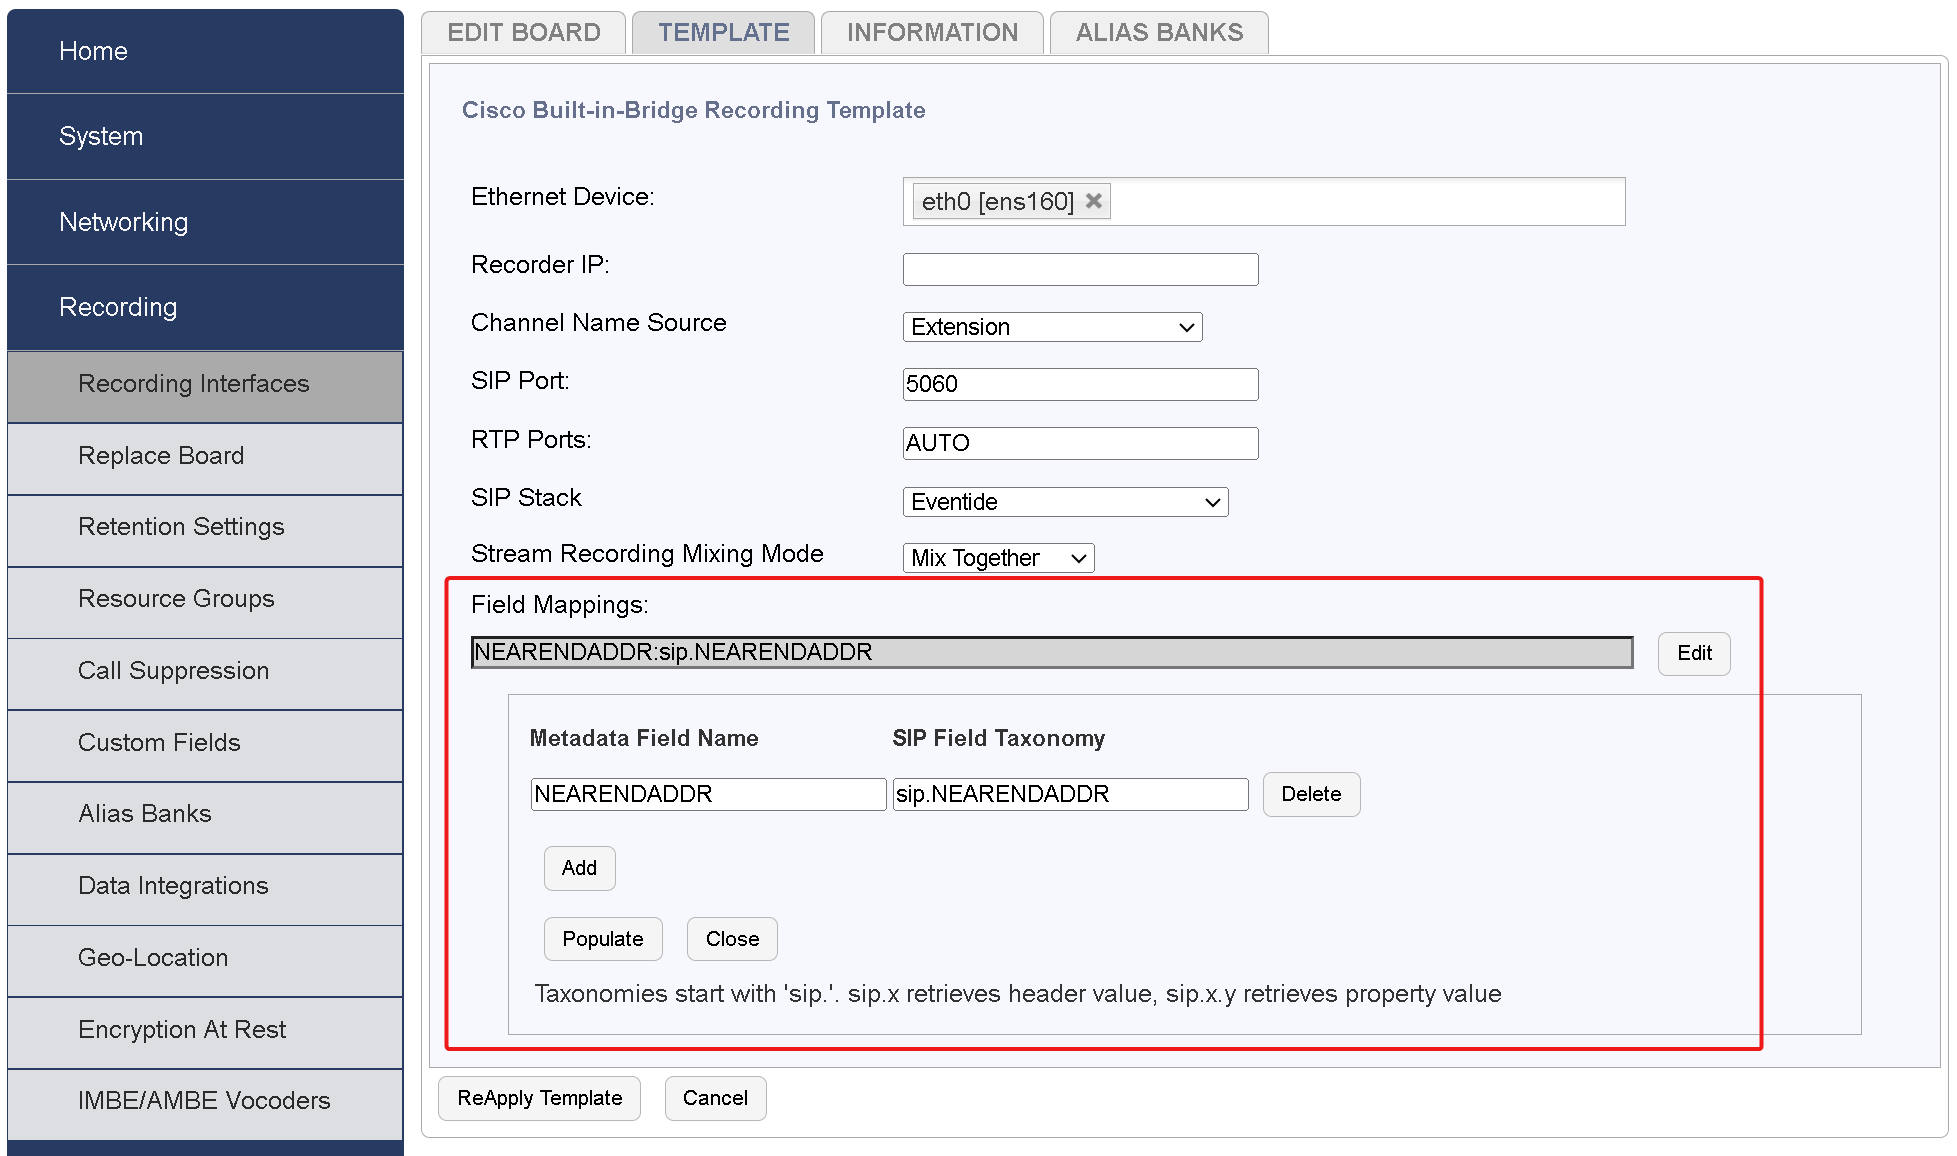Open the ALIAS BANKS tab

coord(1158,32)
